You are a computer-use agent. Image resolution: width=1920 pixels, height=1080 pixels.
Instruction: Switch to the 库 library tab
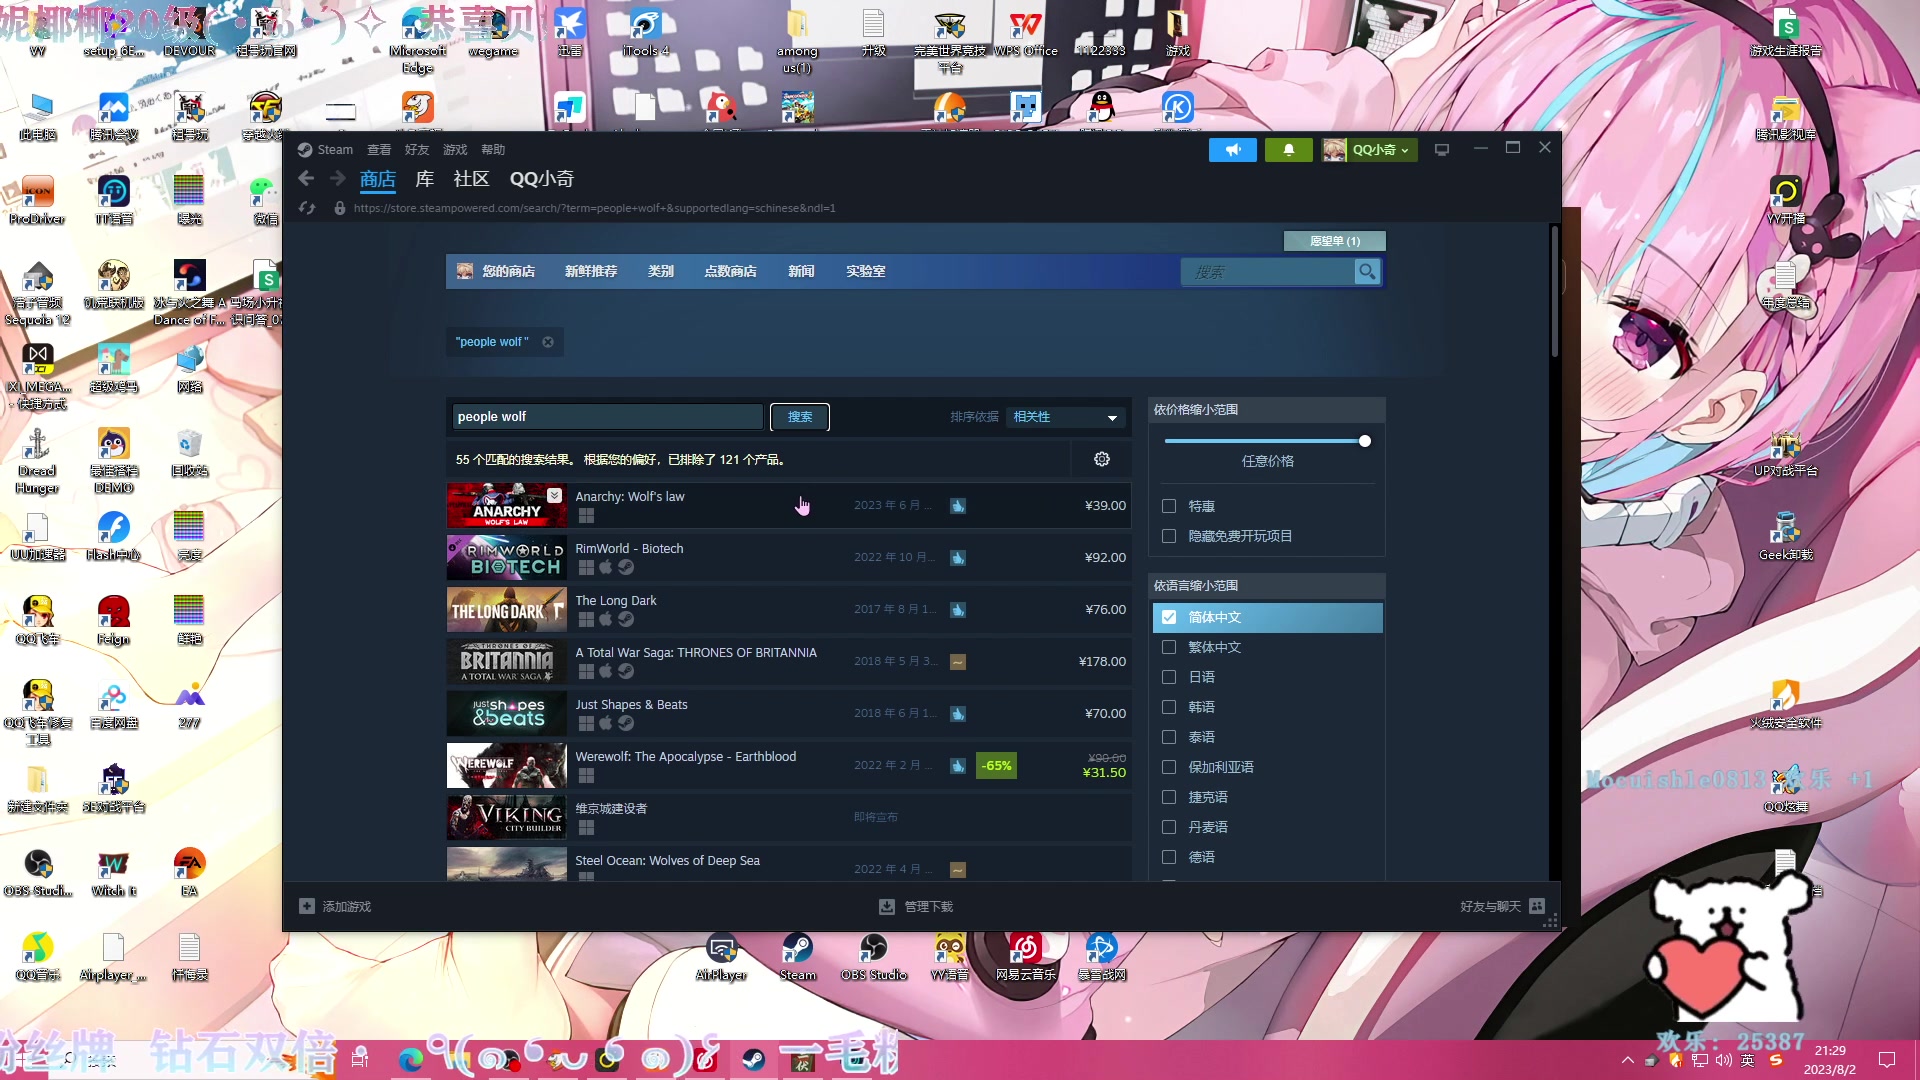pyautogui.click(x=425, y=179)
